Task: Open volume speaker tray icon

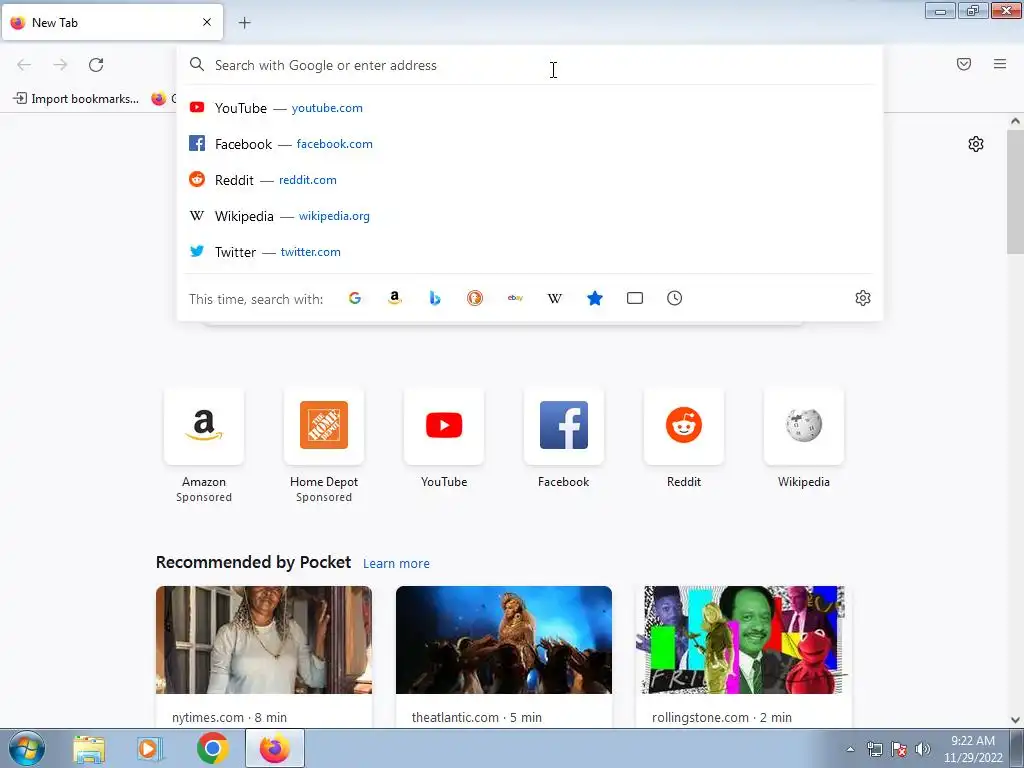Action: (923, 749)
